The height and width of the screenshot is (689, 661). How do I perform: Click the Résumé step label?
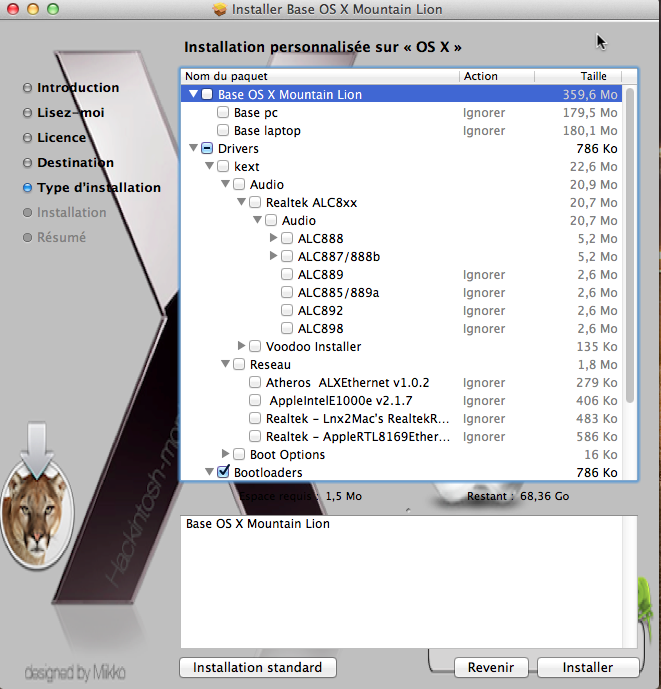(62, 237)
